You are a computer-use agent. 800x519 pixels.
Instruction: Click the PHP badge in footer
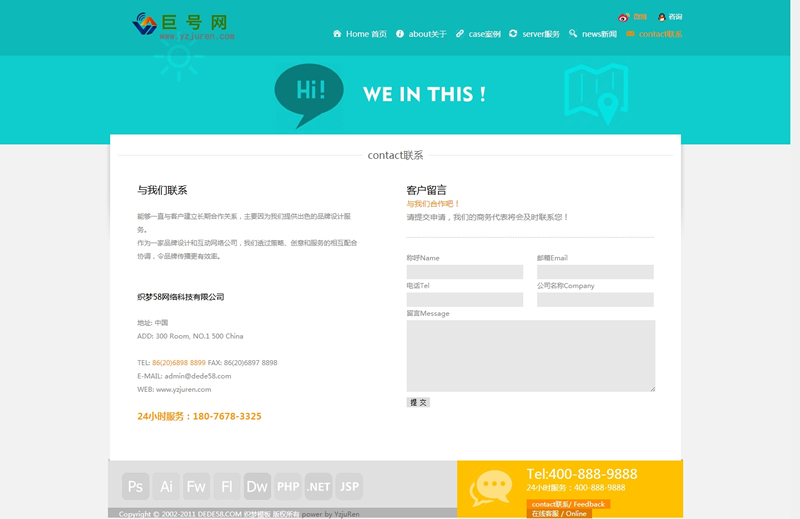click(x=288, y=486)
